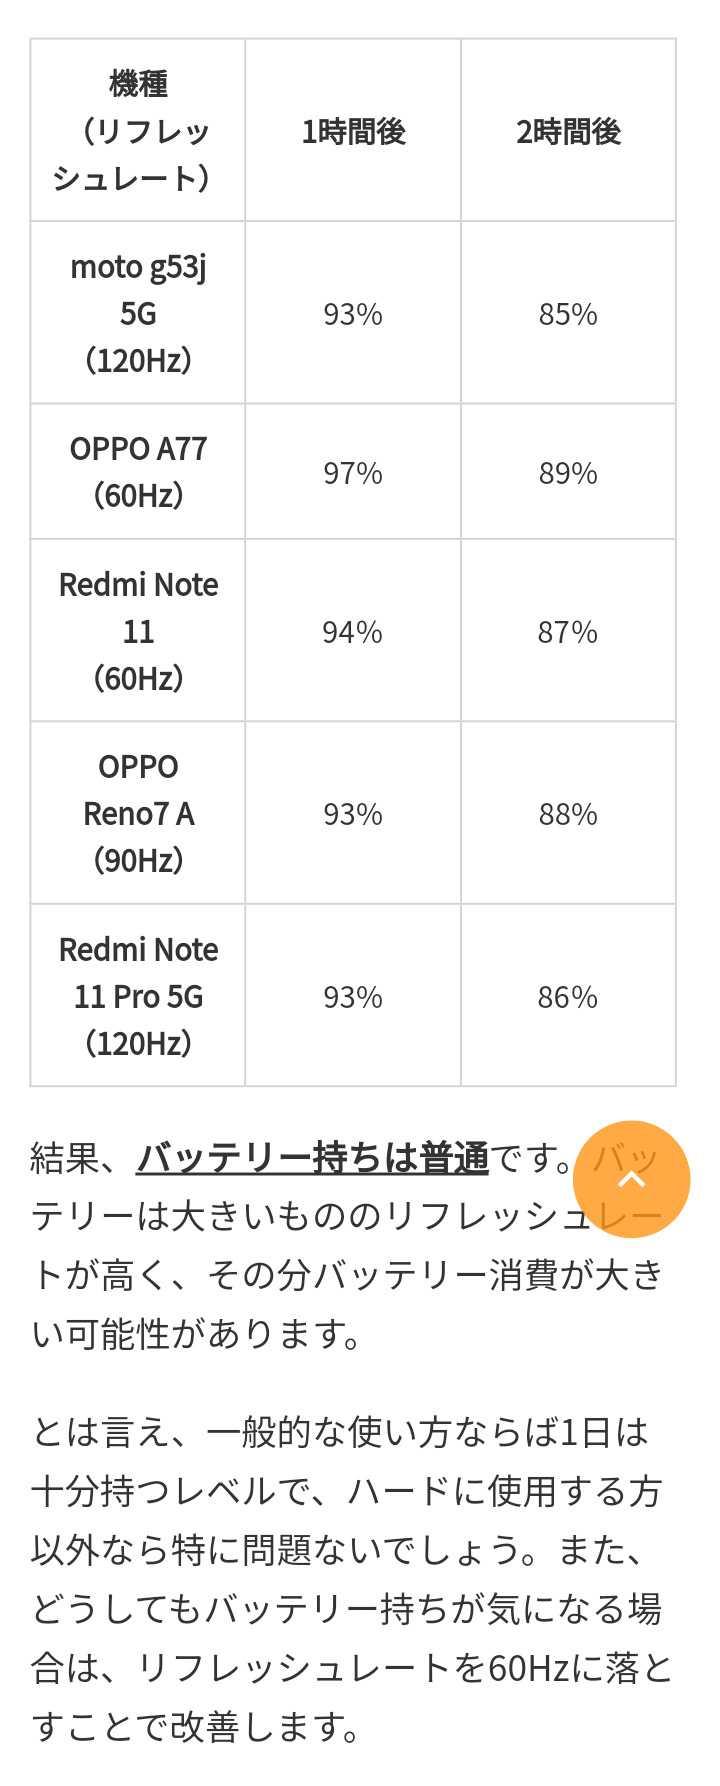The width and height of the screenshot is (720, 1786).
Task: Click the 86% battery value
Action: point(568,997)
